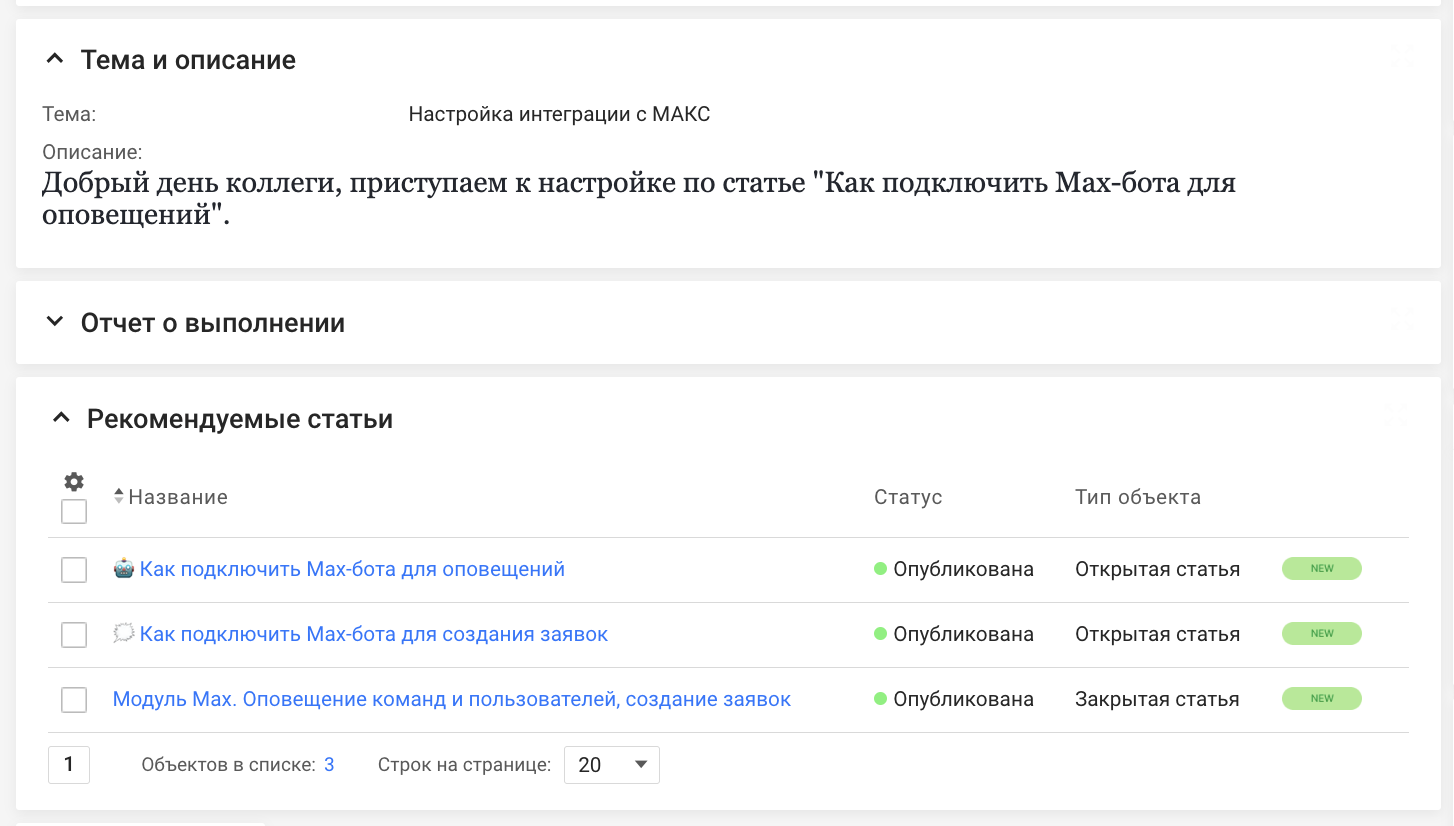Click NEW badge on "Модуль Max" row

pos(1322,699)
